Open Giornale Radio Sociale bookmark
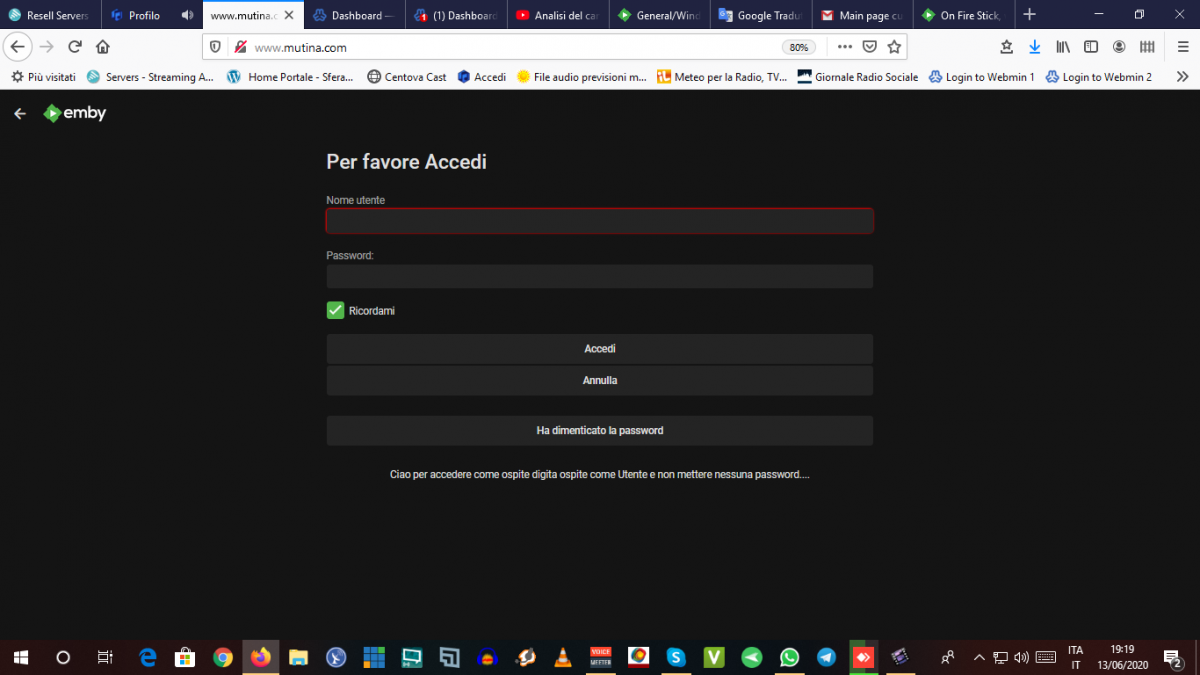1200x675 pixels. tap(858, 77)
